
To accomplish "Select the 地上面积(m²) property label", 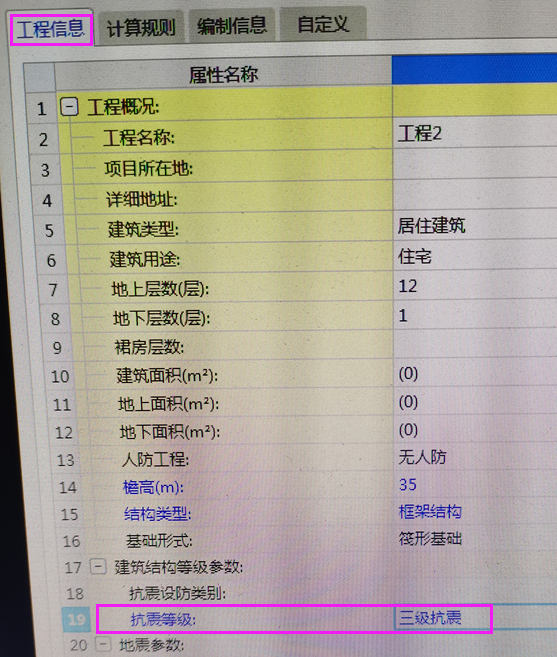I will coord(168,404).
